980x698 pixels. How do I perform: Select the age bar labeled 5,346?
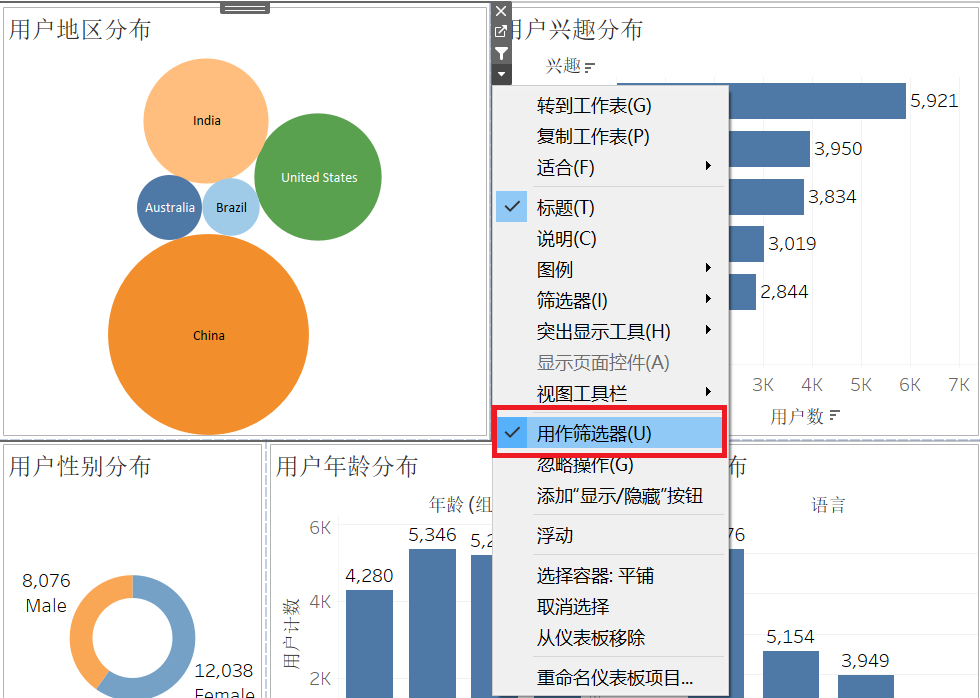[432, 624]
